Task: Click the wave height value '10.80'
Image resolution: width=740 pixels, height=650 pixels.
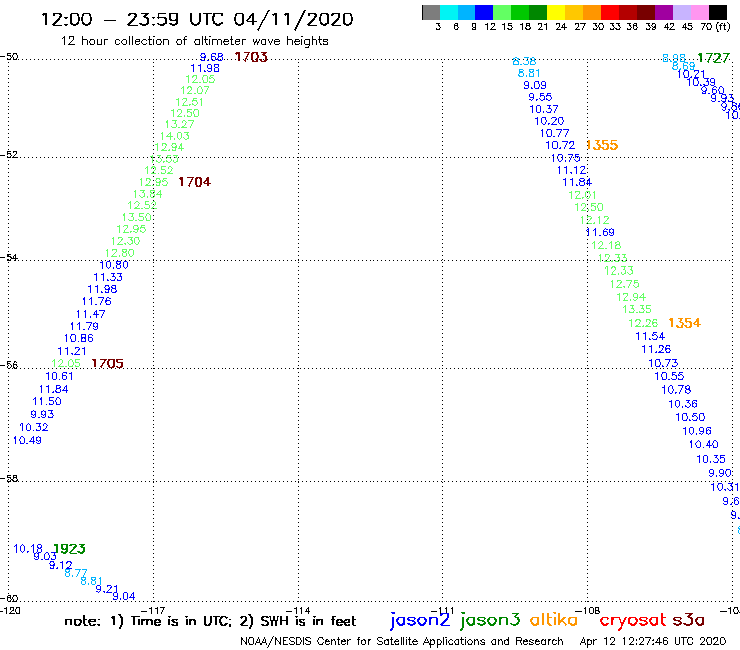Action: [114, 265]
